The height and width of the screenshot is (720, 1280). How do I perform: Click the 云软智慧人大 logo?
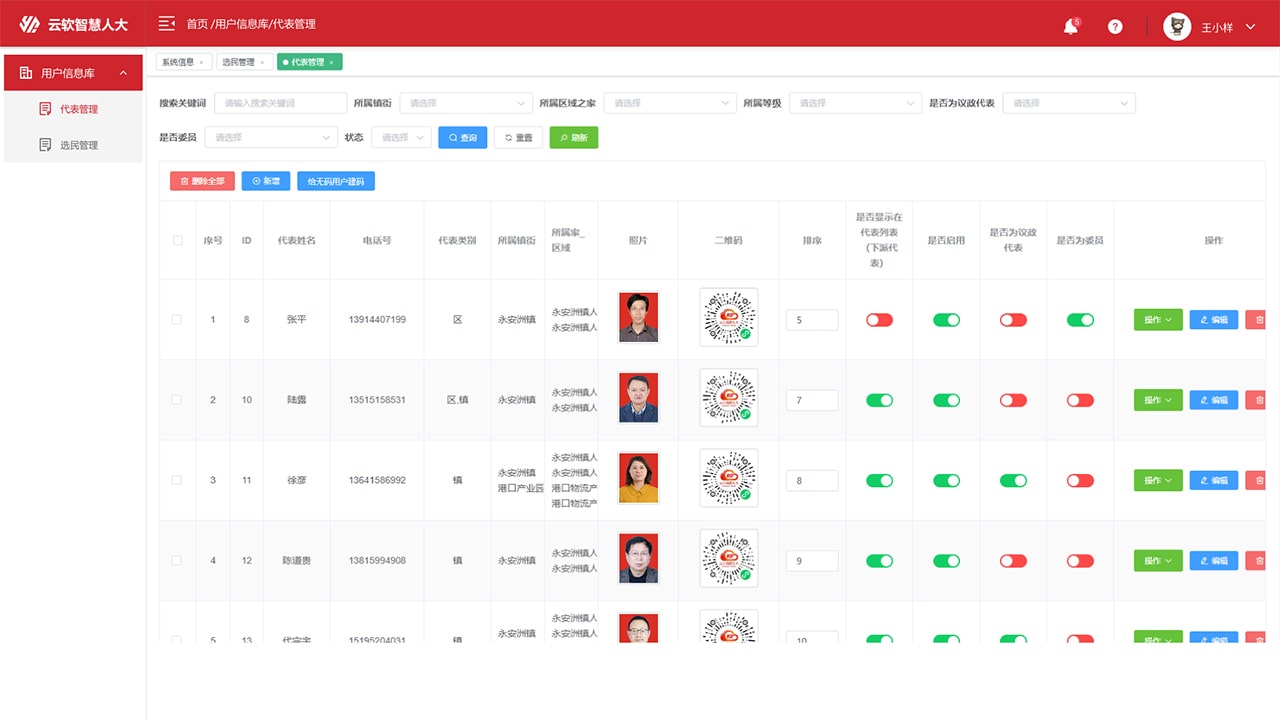pos(74,24)
